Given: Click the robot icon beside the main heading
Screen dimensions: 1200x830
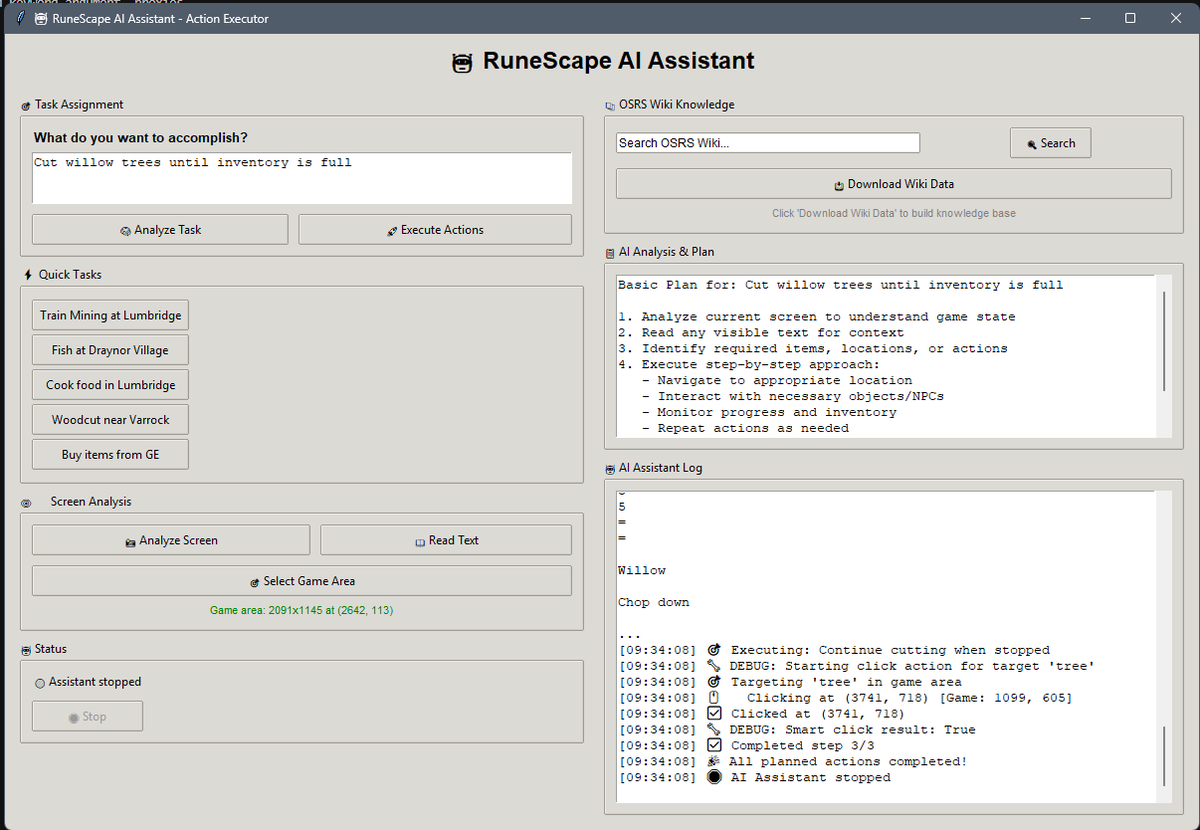Looking at the screenshot, I should coord(461,62).
